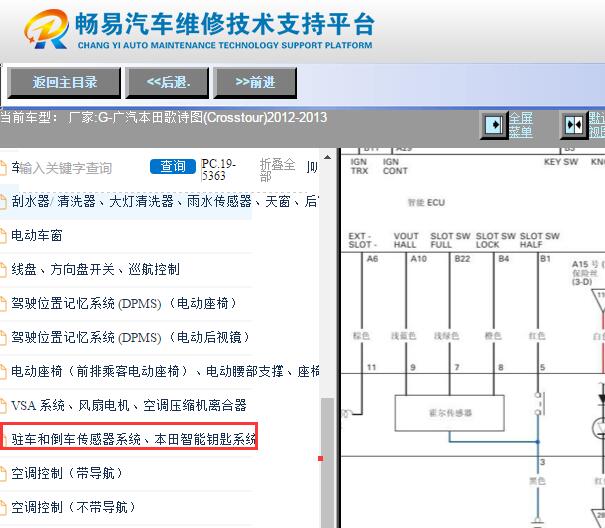Click the SLOT SW FULL label
Viewport: 605px width, 528px height.
pyautogui.click(x=450, y=240)
